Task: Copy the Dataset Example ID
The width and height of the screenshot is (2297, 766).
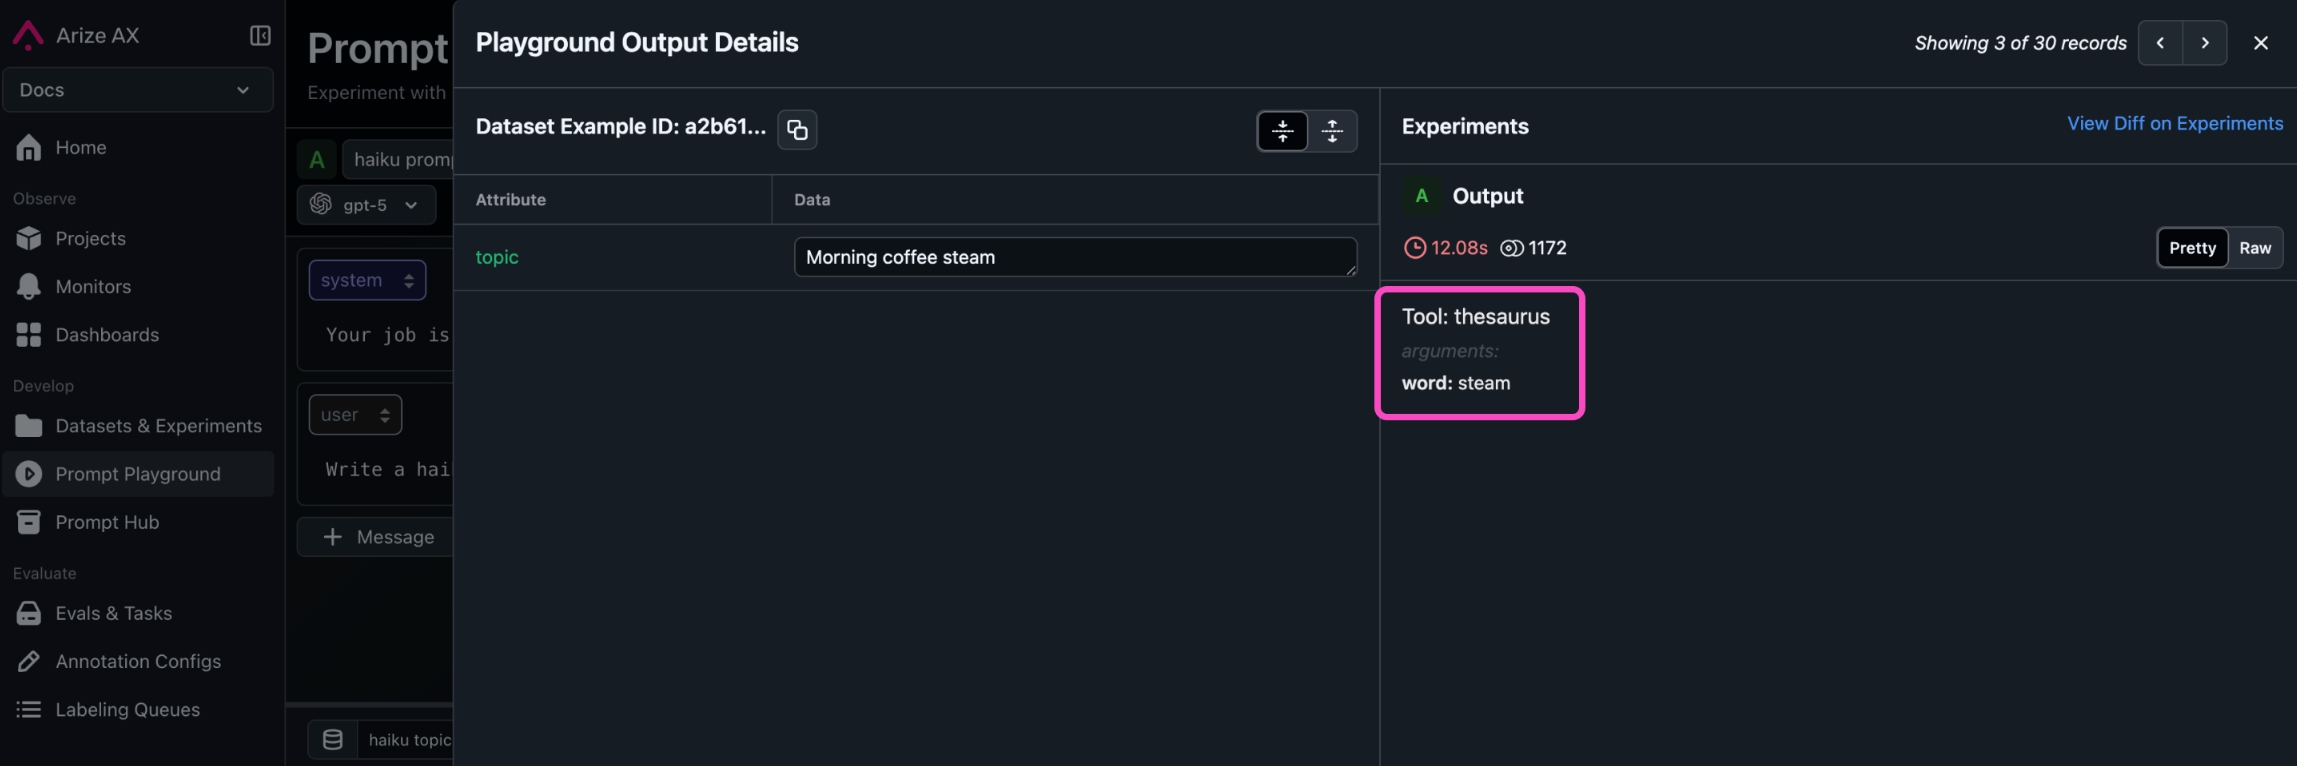Action: tap(796, 129)
